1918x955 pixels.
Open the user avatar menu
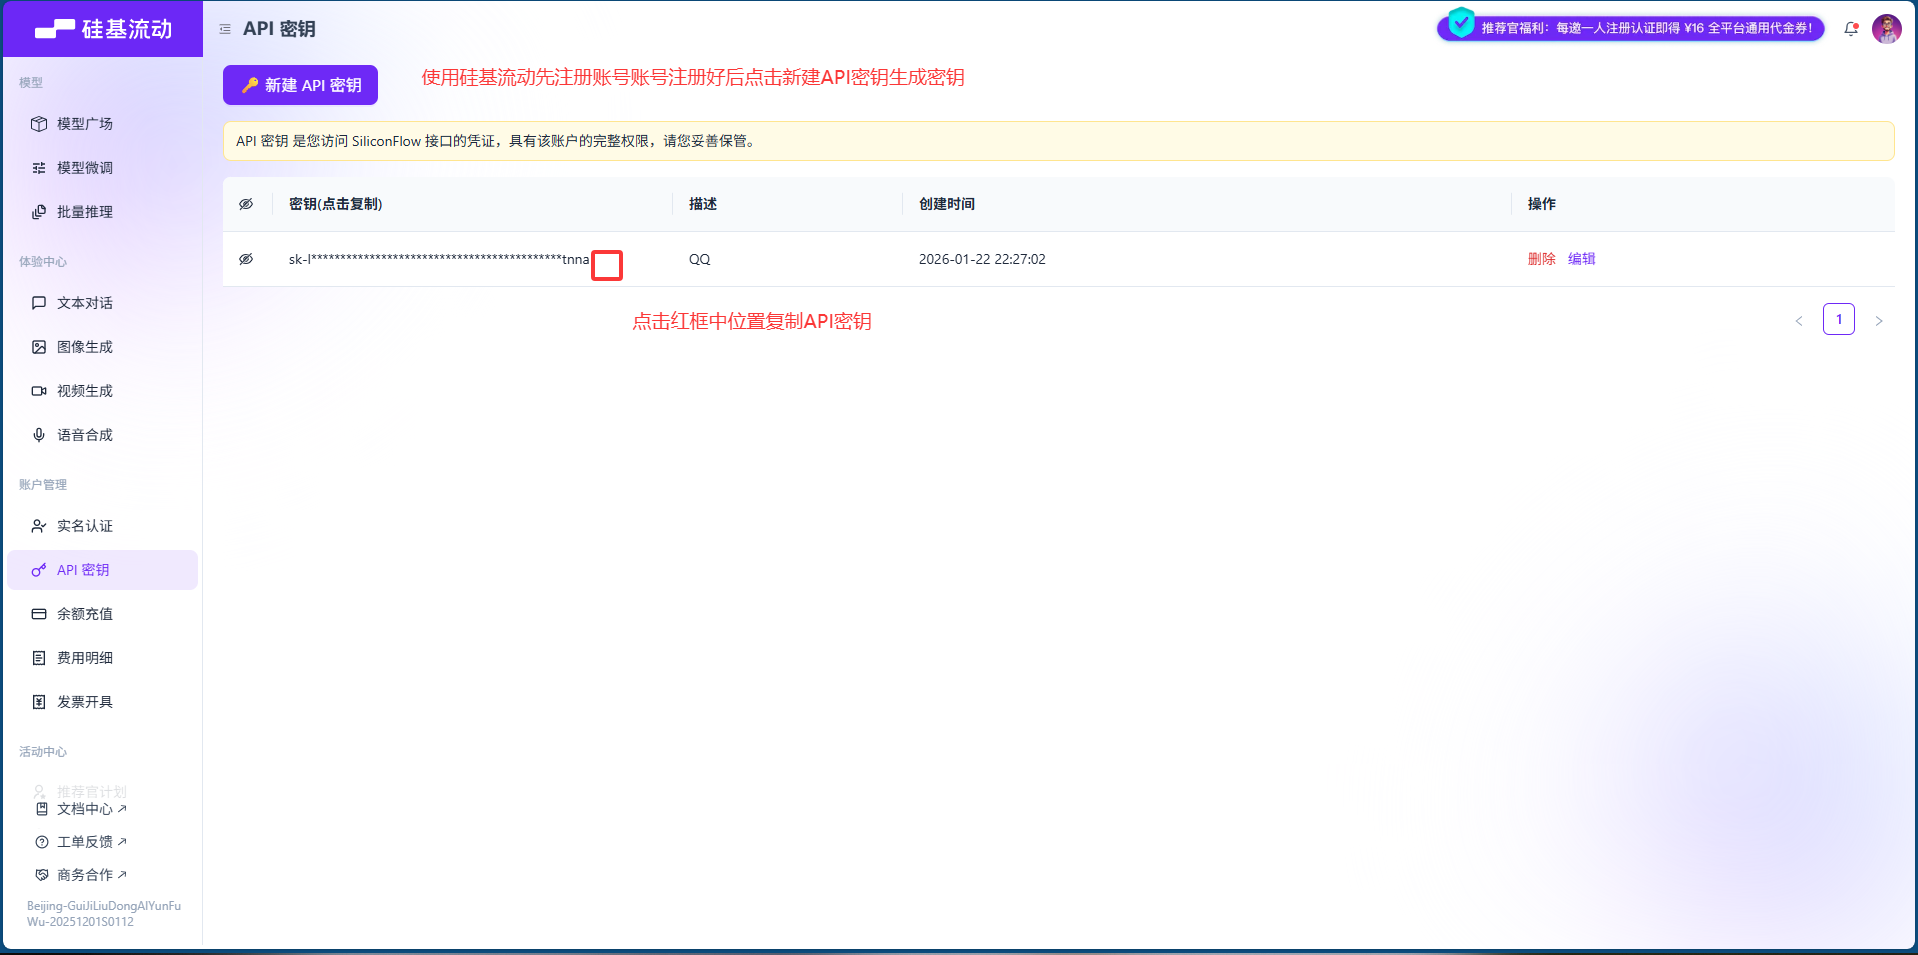(x=1887, y=29)
